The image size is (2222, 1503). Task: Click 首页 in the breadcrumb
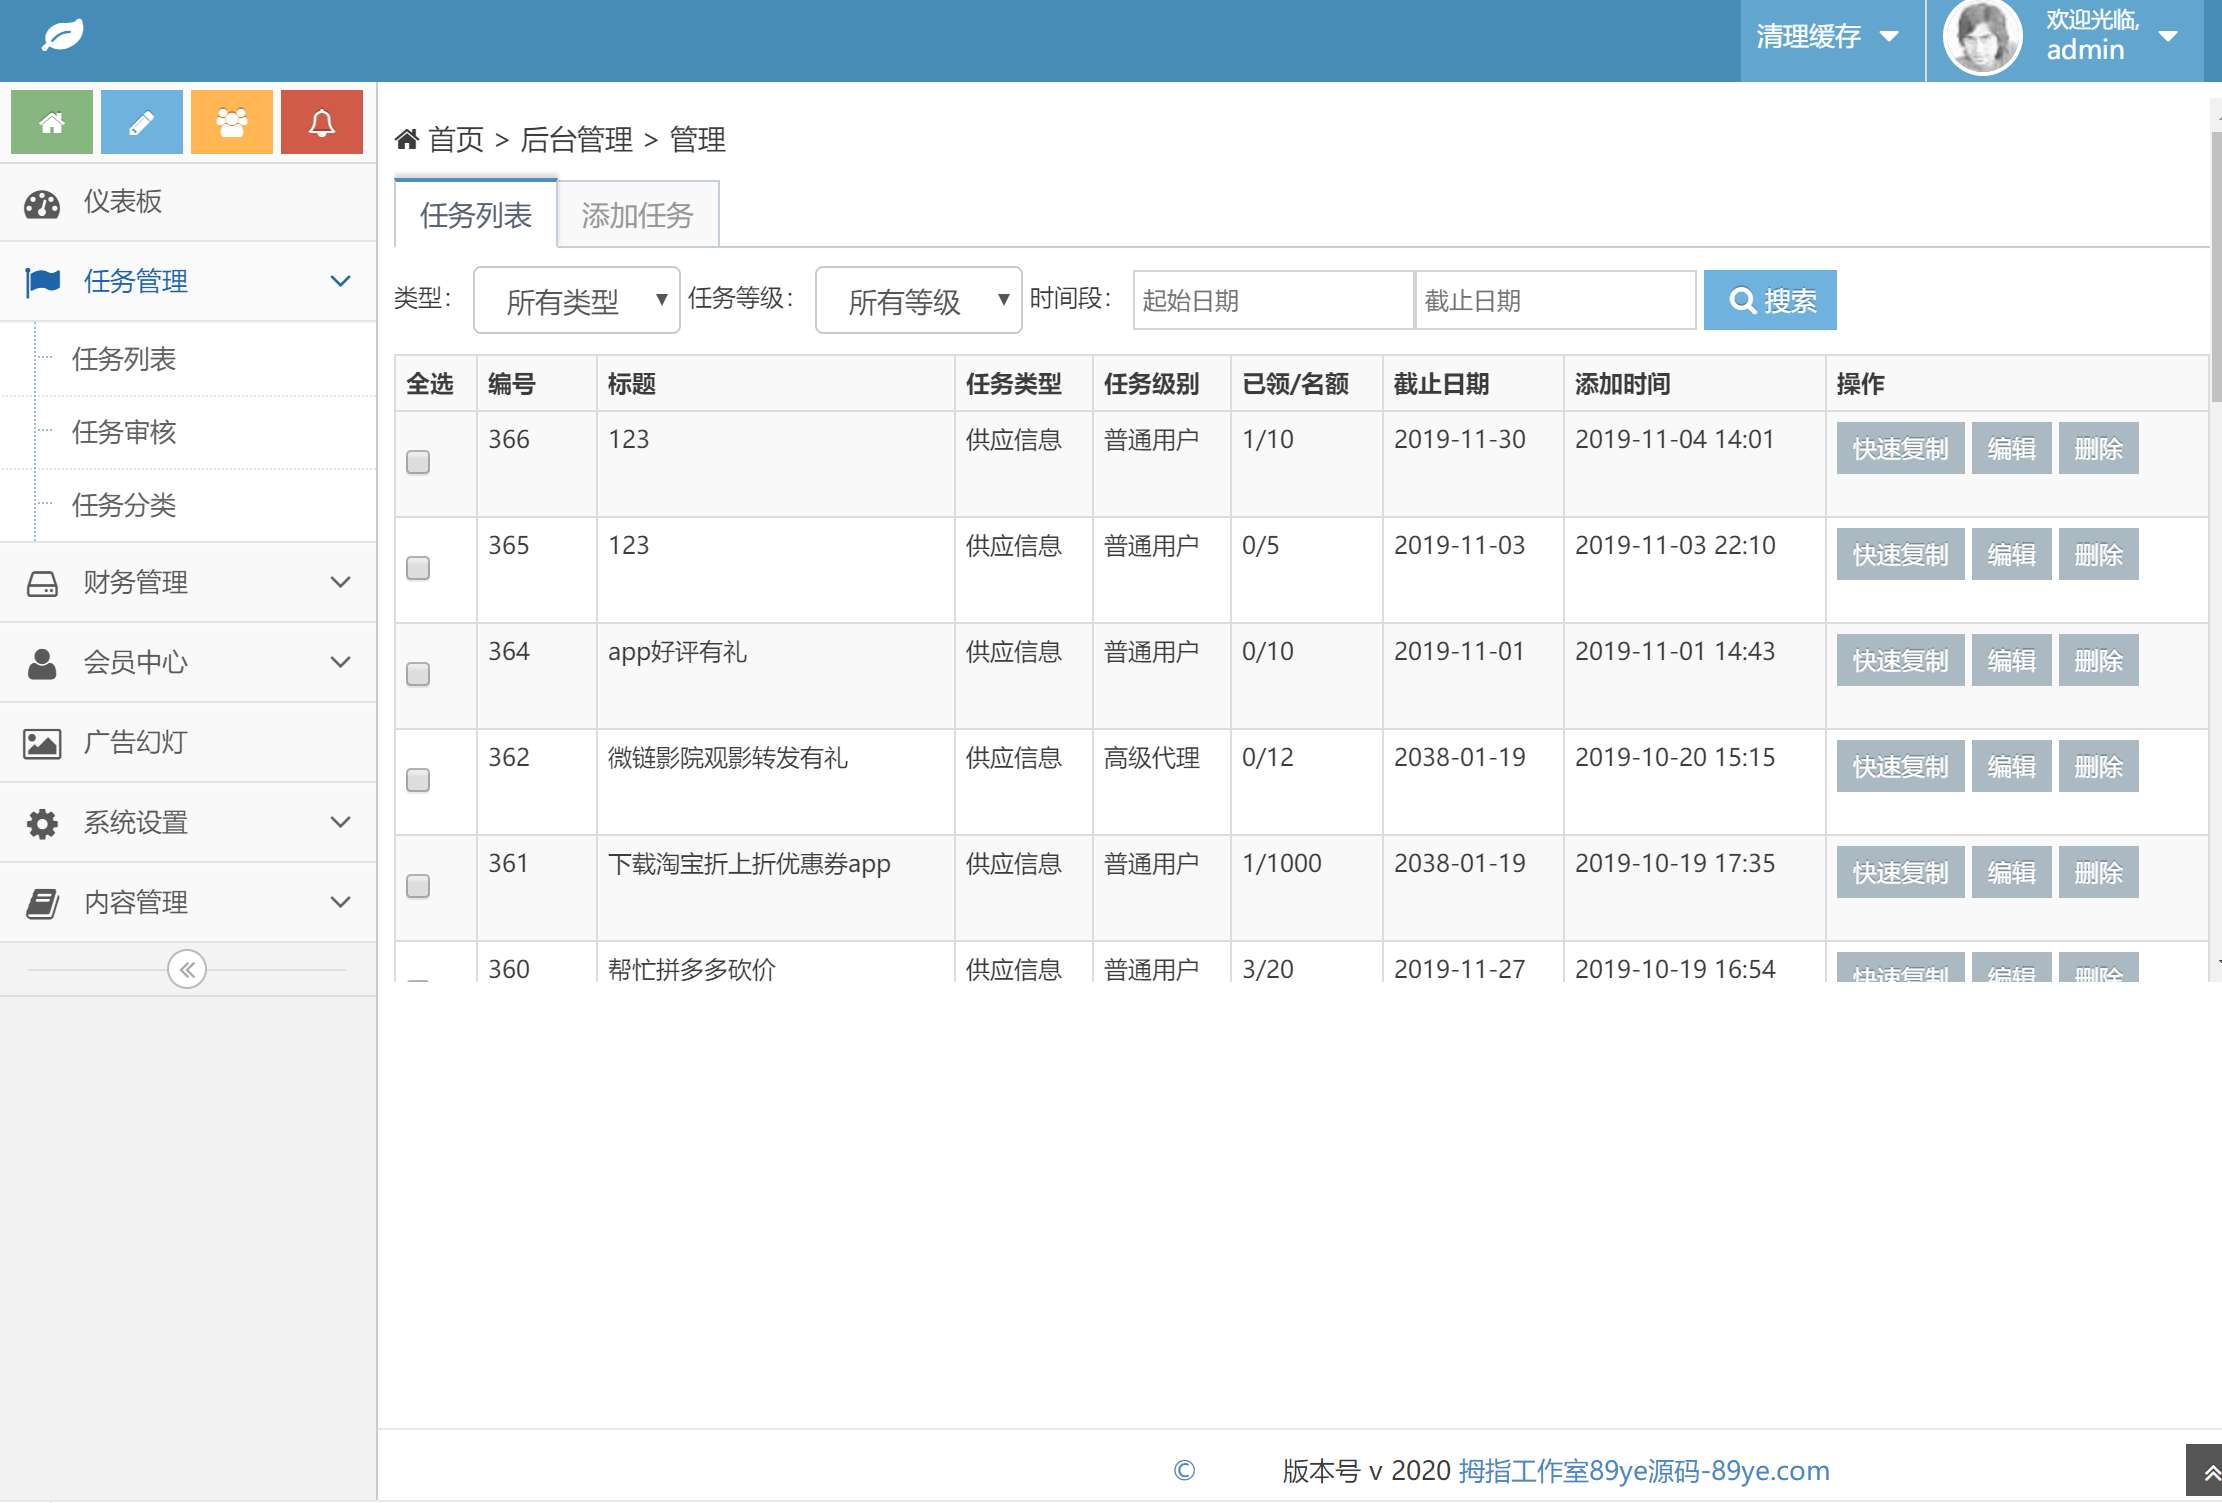[x=456, y=139]
